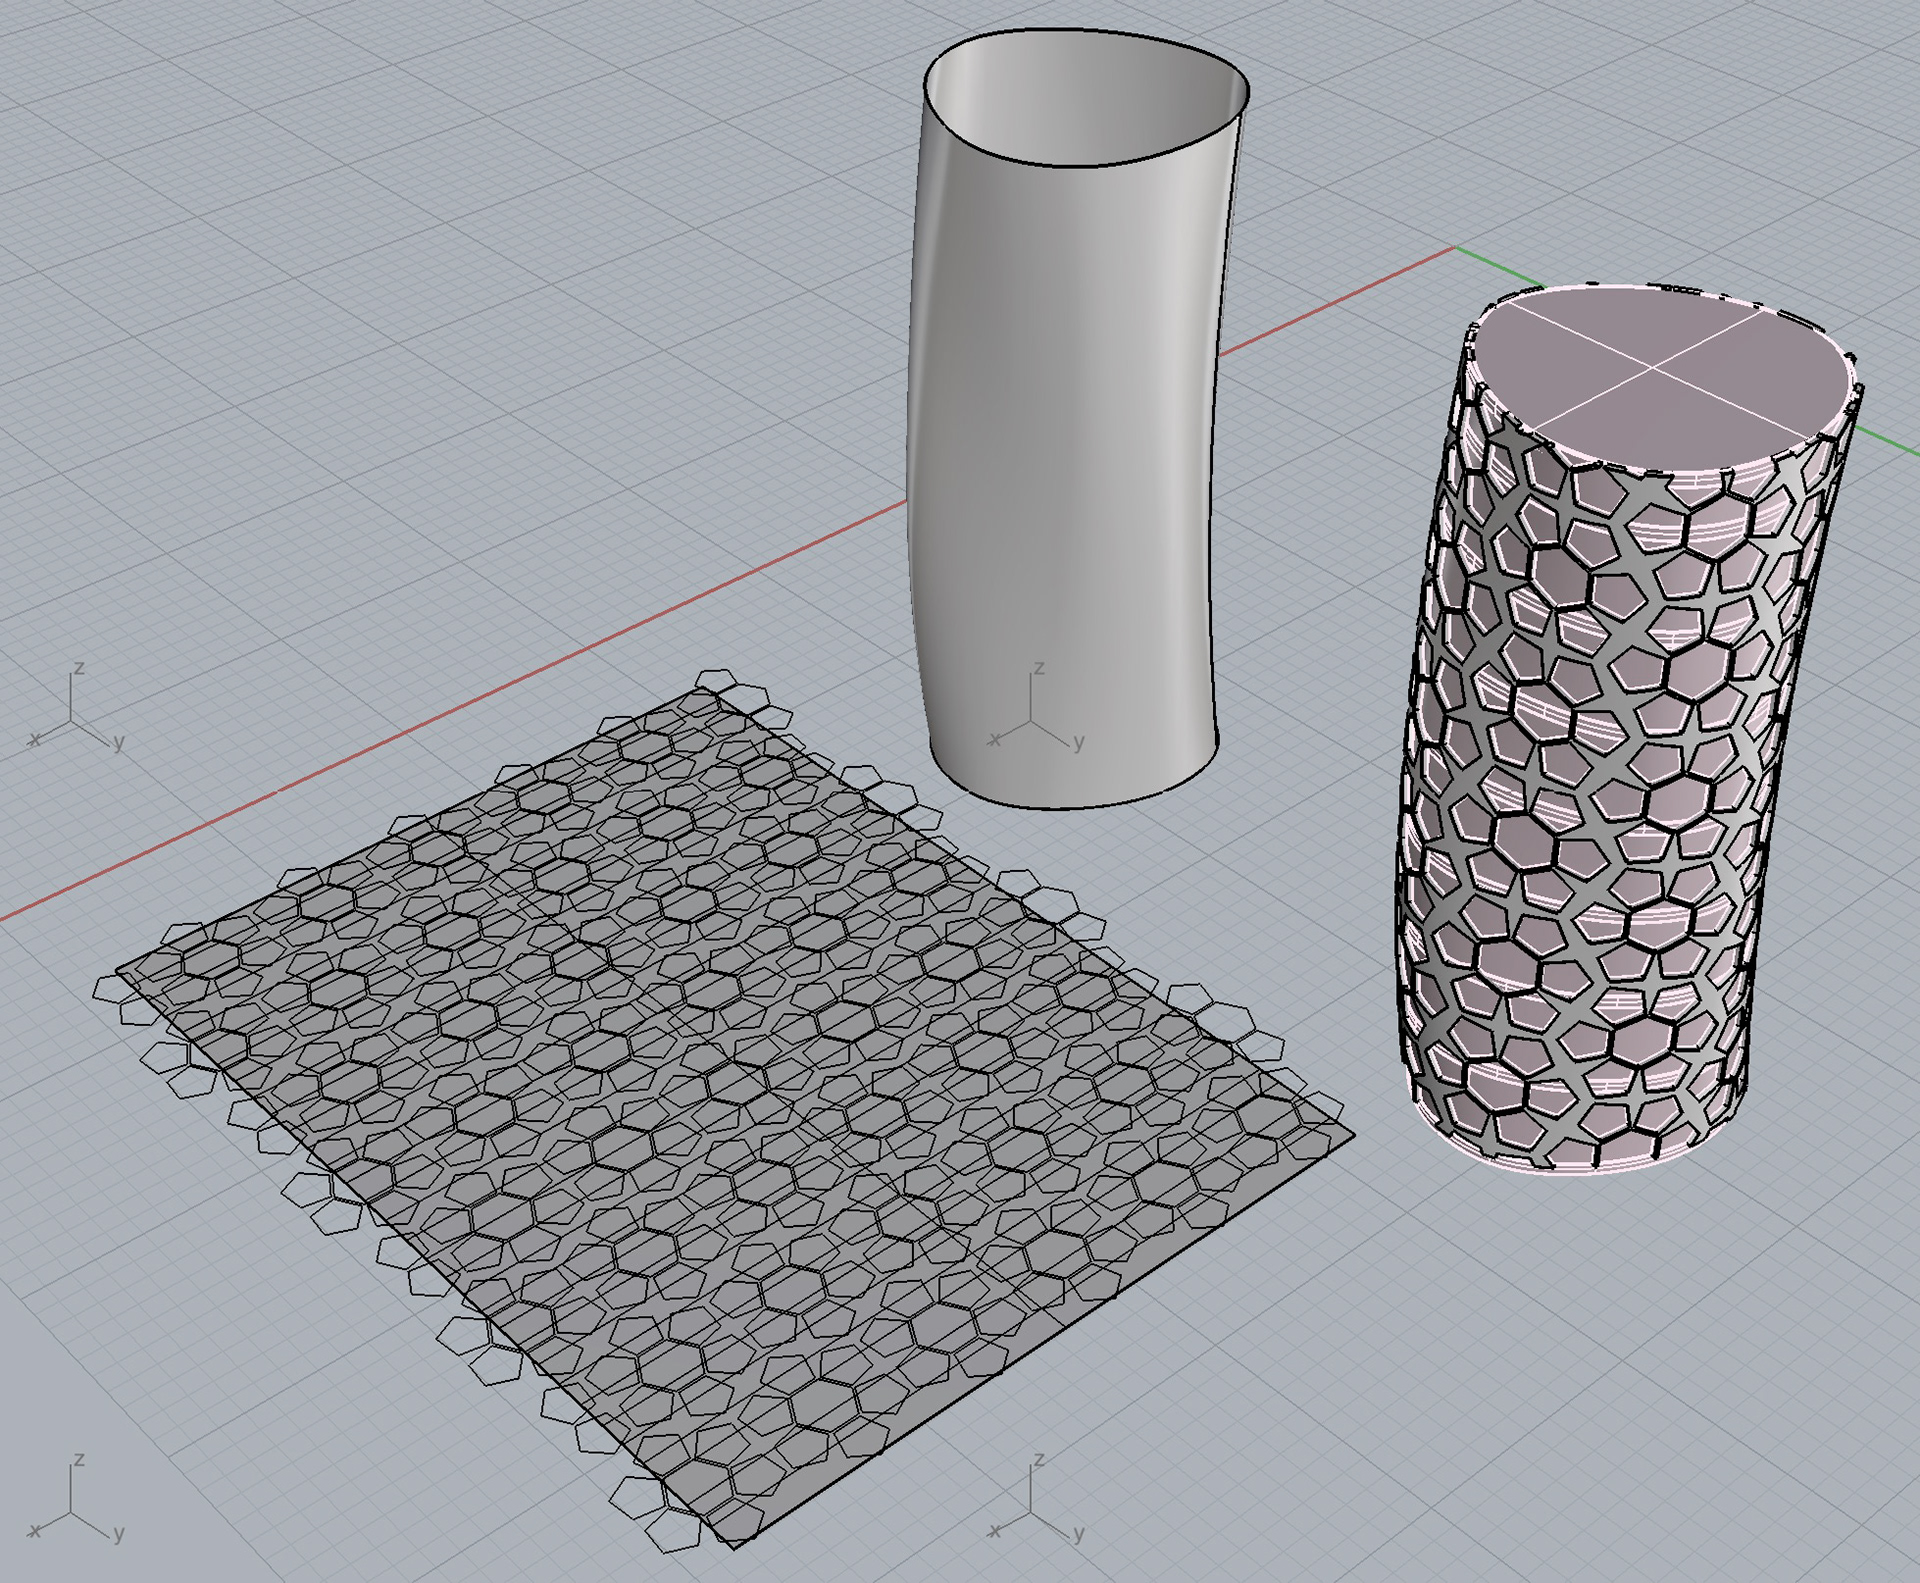Click inside the gray tube's top opening

pyautogui.click(x=1085, y=100)
